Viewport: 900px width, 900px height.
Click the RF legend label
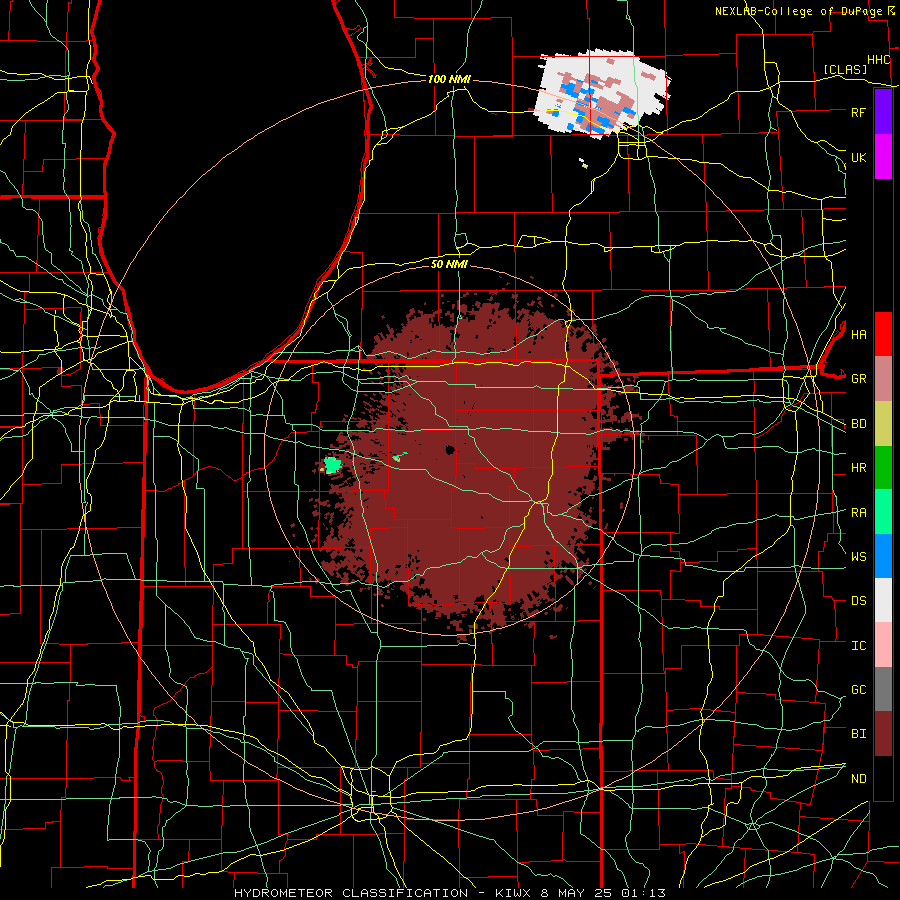[858, 112]
